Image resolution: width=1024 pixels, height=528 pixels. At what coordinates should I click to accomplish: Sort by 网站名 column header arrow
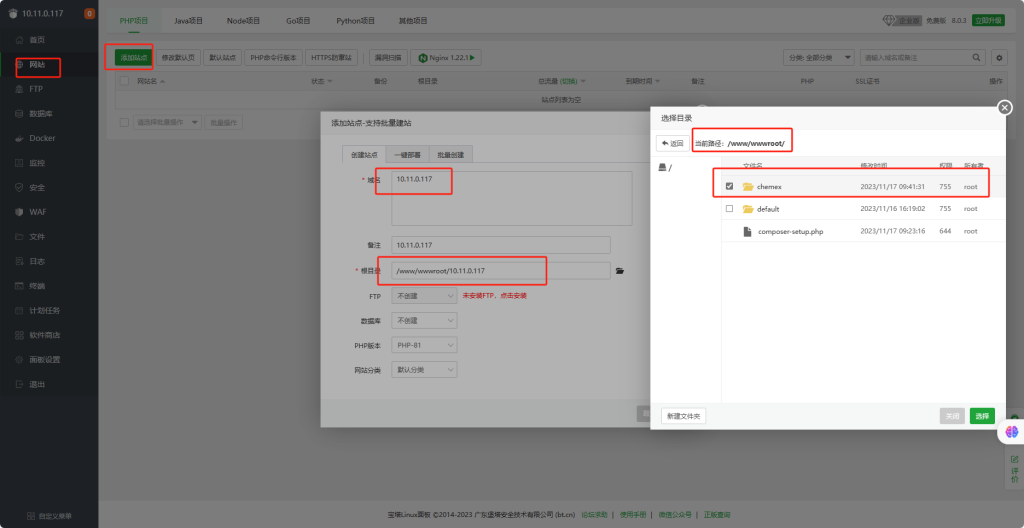(162, 82)
